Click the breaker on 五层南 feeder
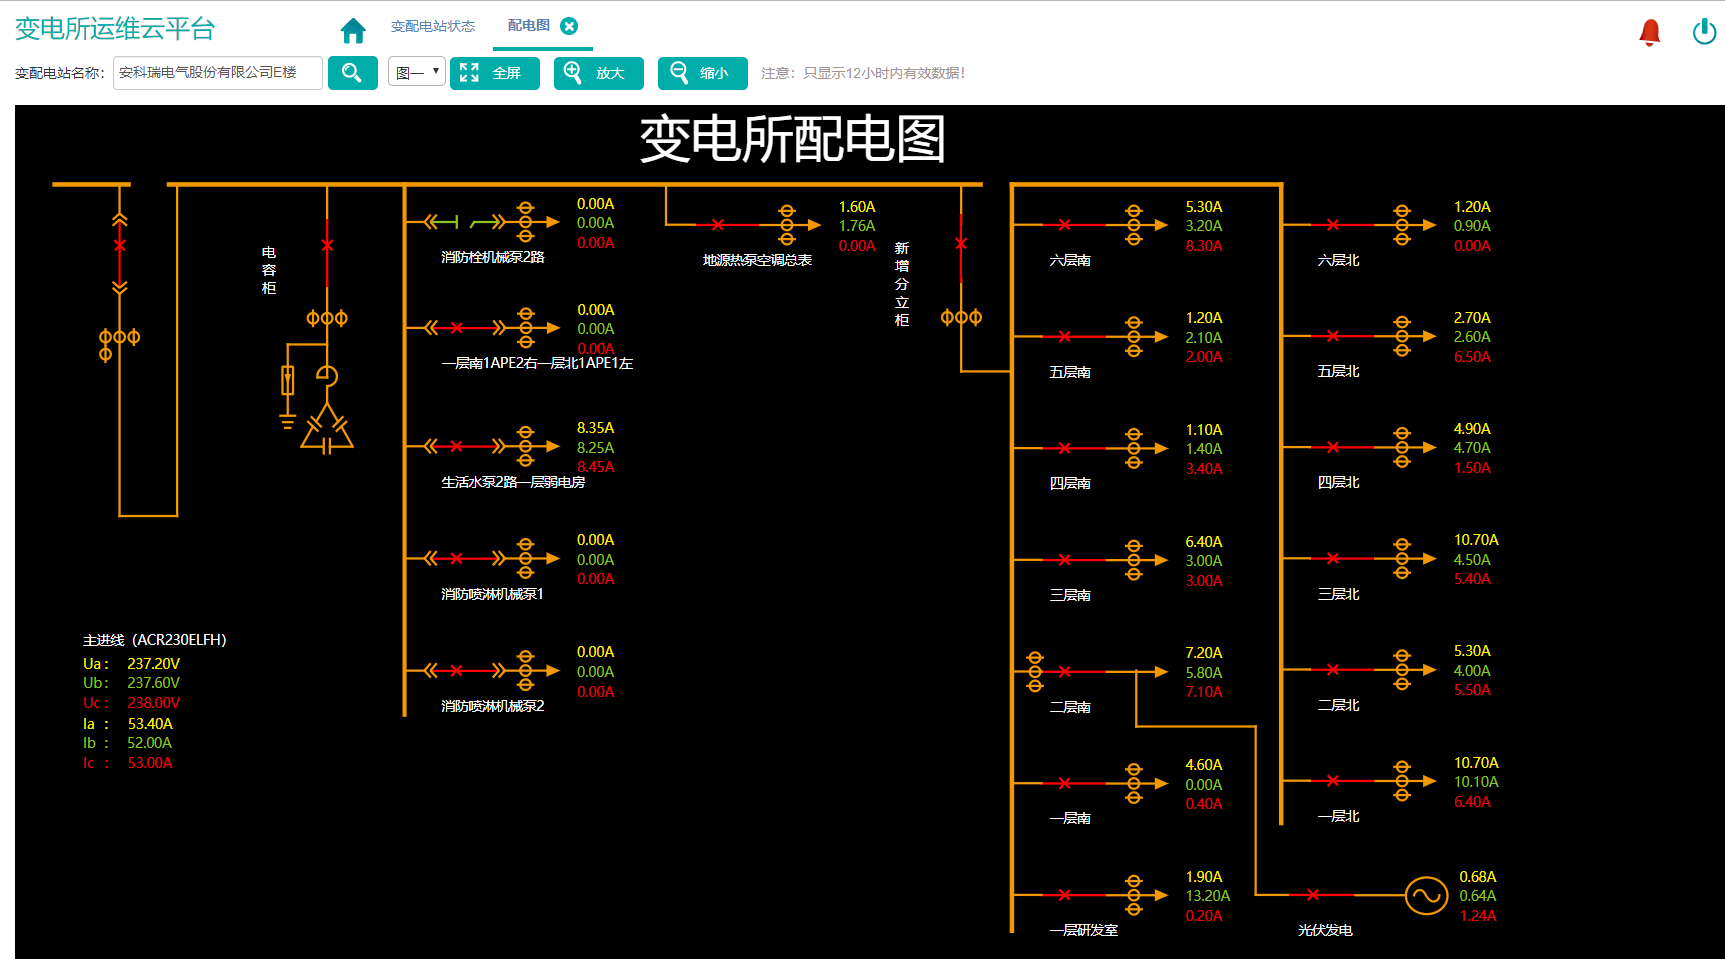The width and height of the screenshot is (1725, 959). (x=1064, y=337)
